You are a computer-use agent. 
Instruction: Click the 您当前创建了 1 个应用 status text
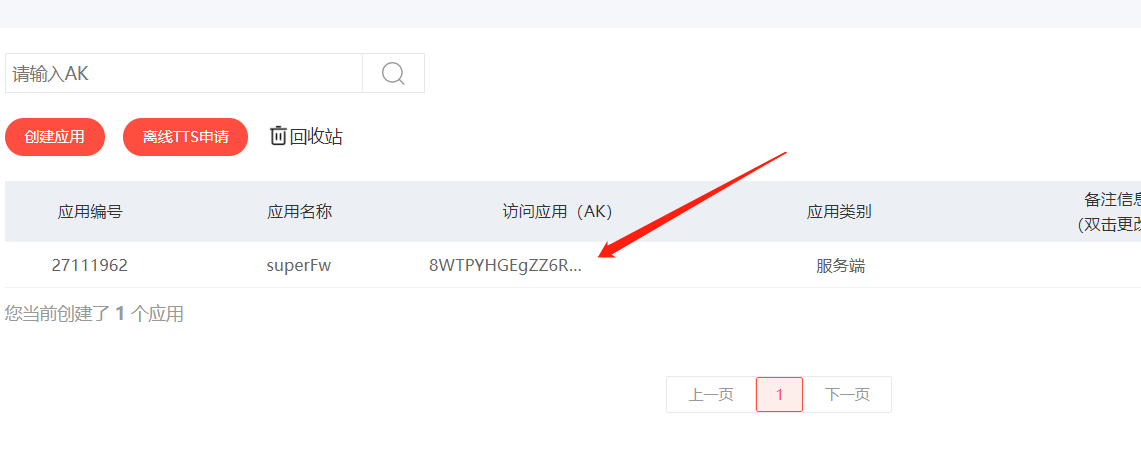click(x=94, y=314)
